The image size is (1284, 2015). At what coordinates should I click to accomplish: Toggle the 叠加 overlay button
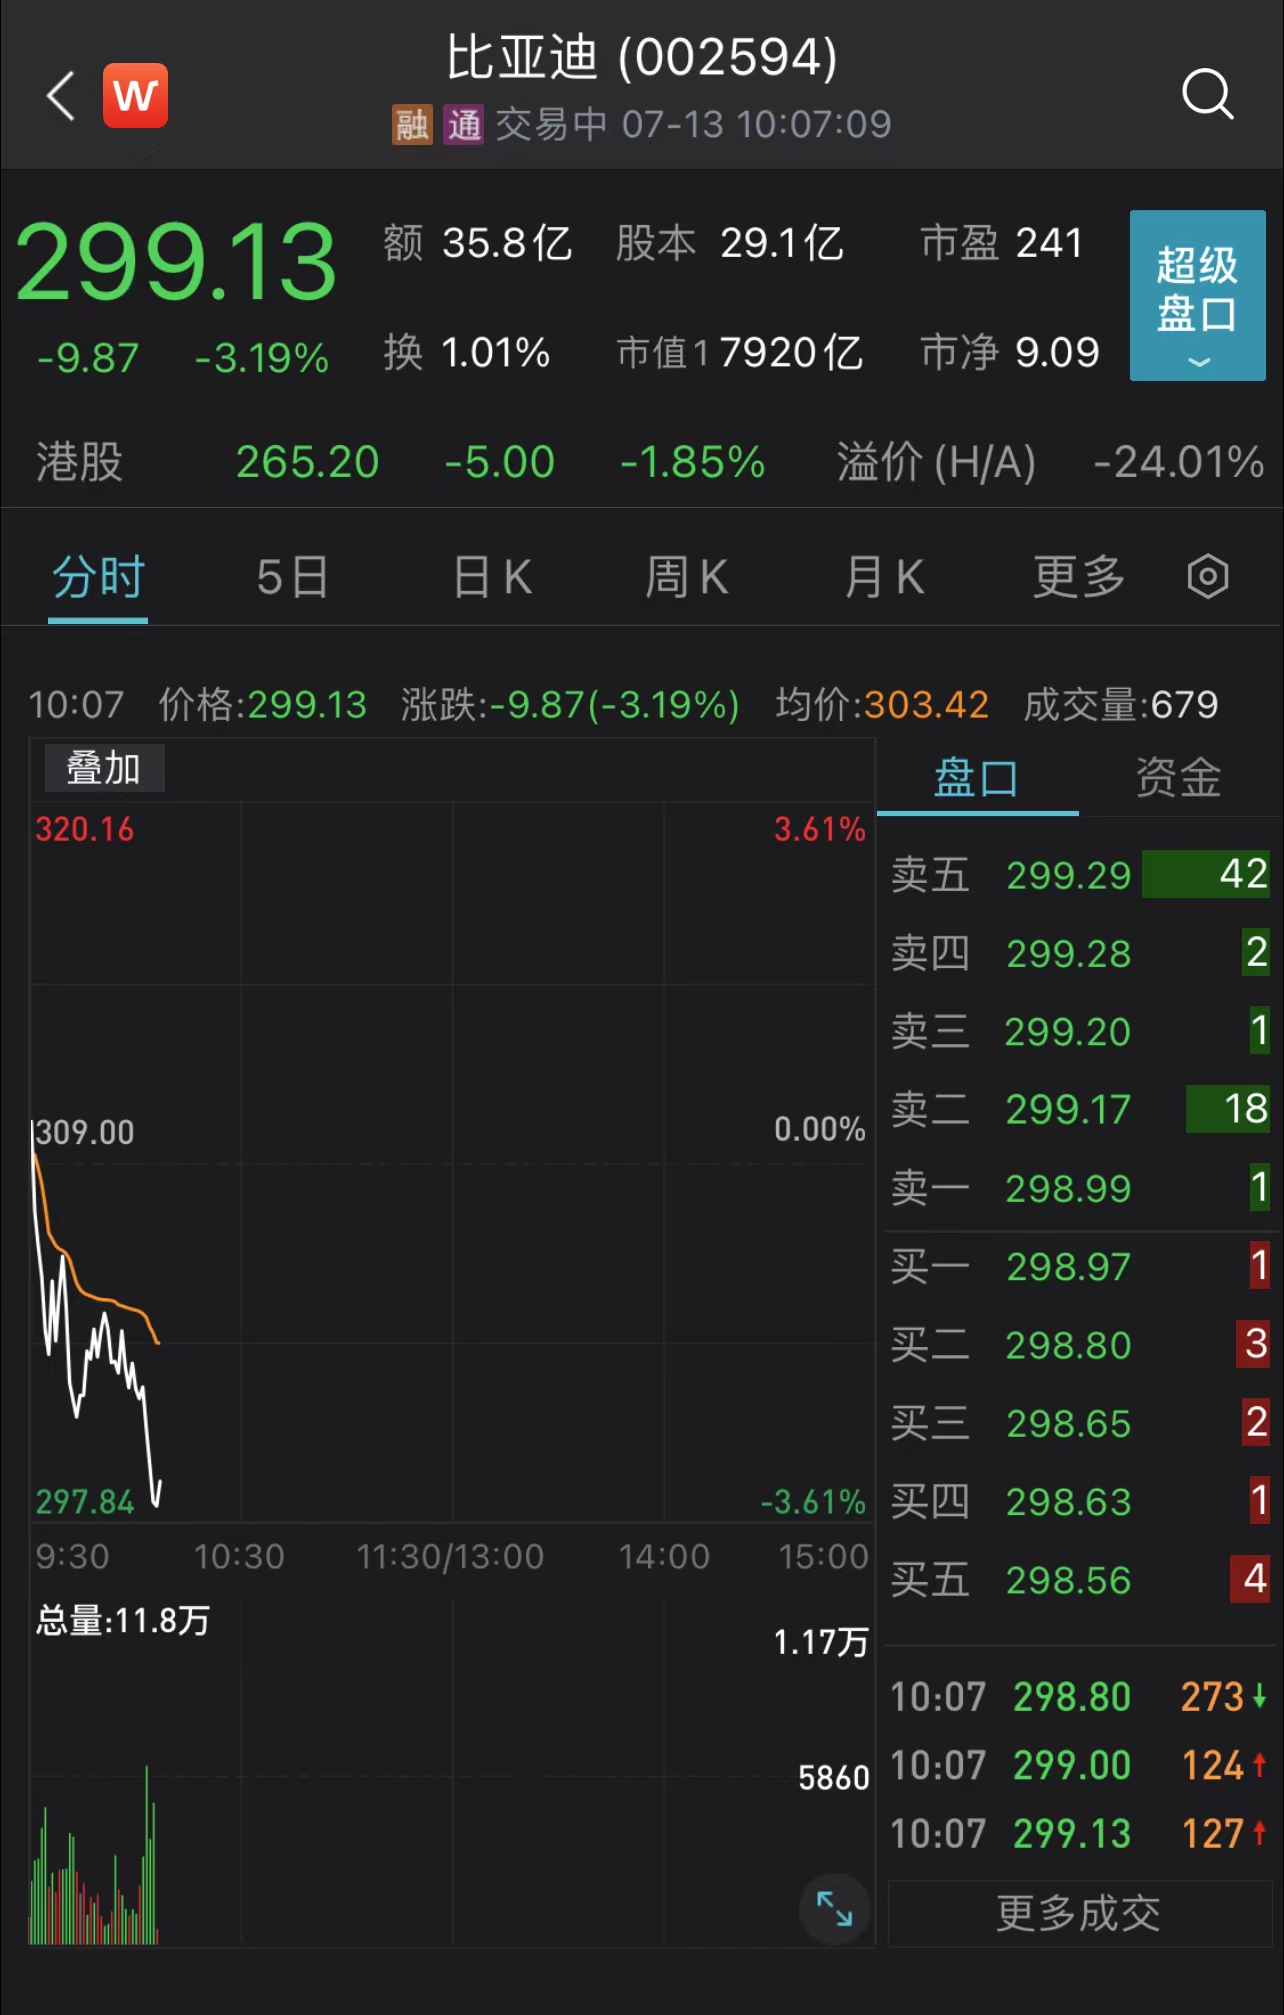(104, 769)
